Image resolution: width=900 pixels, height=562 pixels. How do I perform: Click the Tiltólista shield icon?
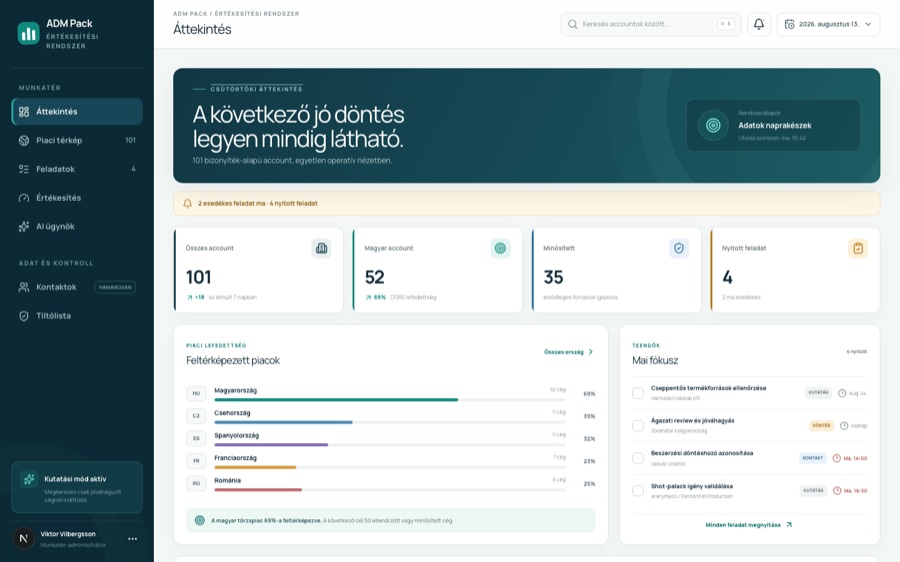pyautogui.click(x=24, y=316)
